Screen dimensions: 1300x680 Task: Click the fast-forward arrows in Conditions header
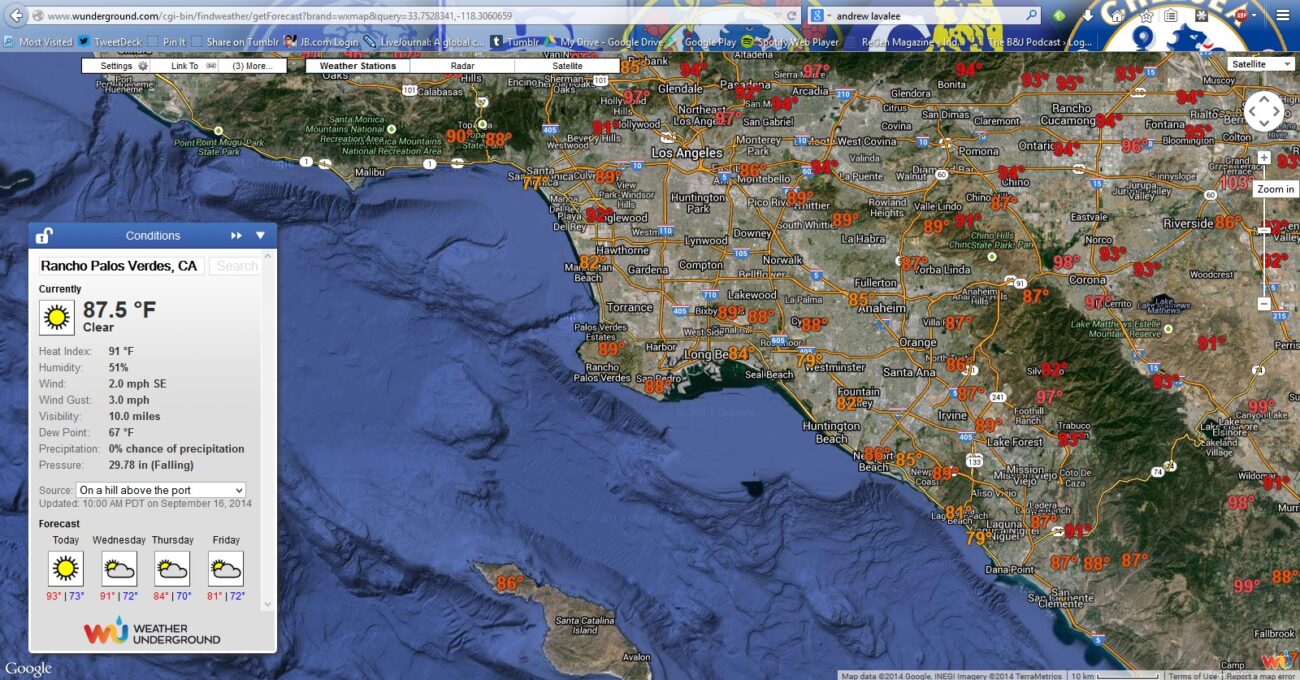coord(237,236)
